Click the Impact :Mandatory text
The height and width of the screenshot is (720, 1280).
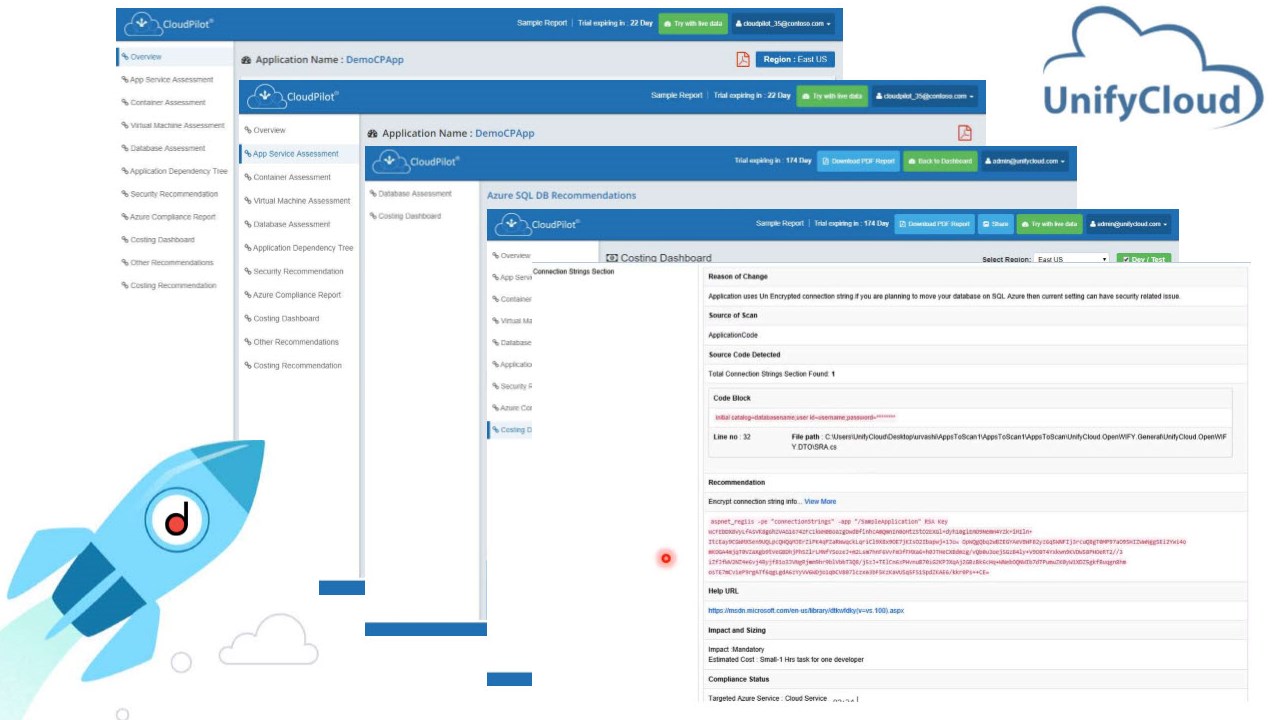pyautogui.click(x=736, y=649)
